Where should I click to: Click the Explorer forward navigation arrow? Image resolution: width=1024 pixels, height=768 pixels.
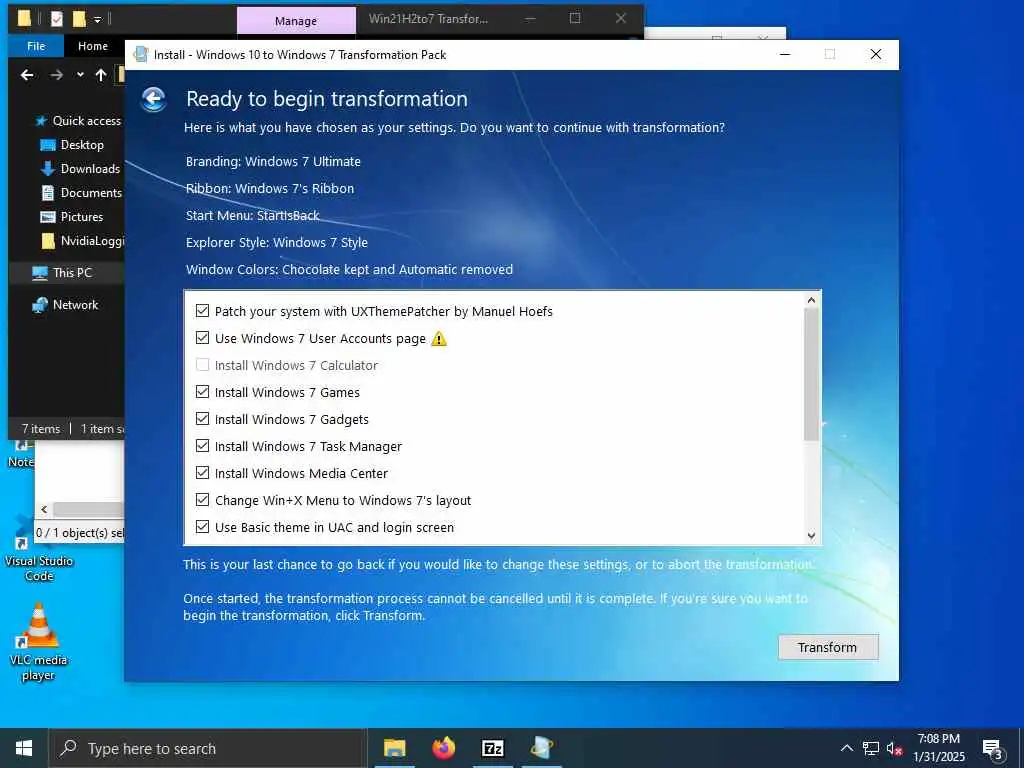click(x=57, y=75)
